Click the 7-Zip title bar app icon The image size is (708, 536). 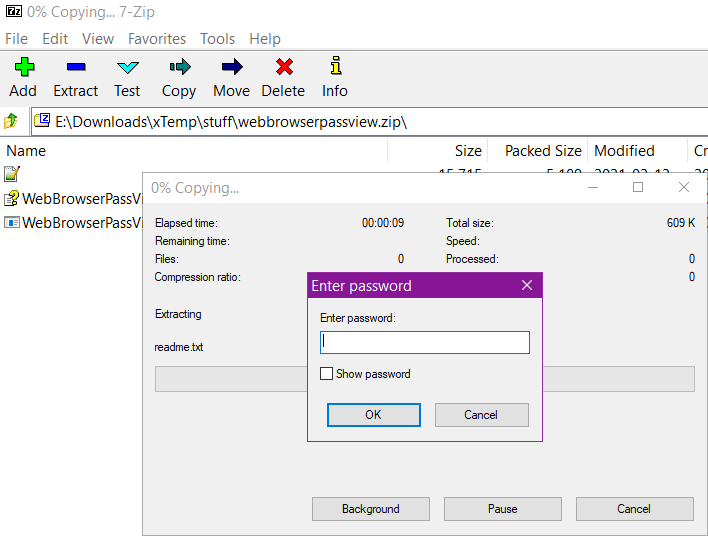click(x=14, y=11)
